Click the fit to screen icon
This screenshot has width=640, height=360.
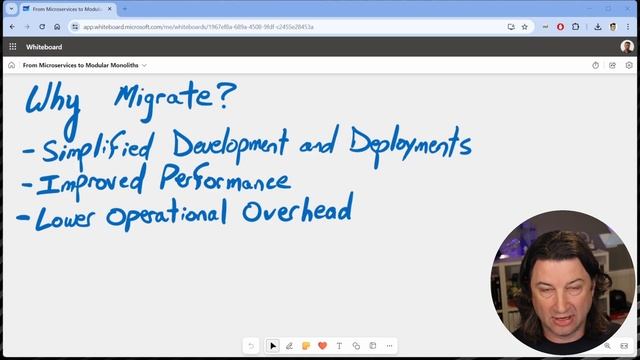[x=624, y=346]
